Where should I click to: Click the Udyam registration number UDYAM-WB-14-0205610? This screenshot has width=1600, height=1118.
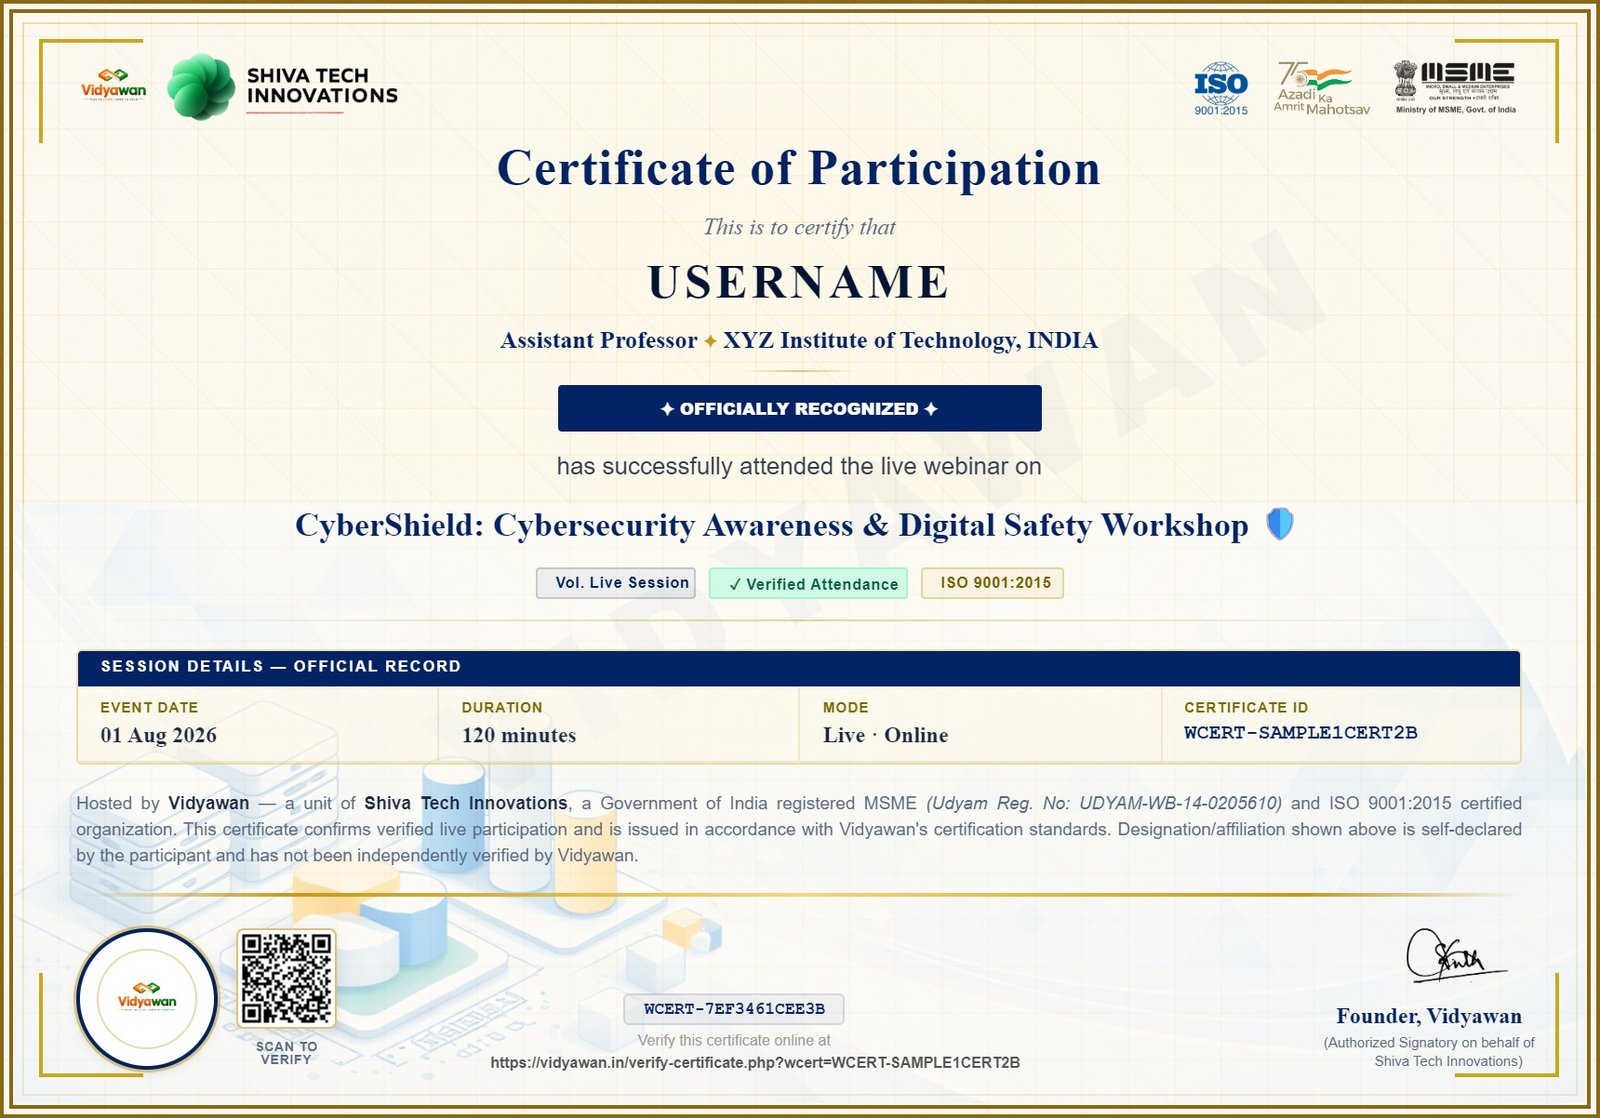tap(1180, 803)
